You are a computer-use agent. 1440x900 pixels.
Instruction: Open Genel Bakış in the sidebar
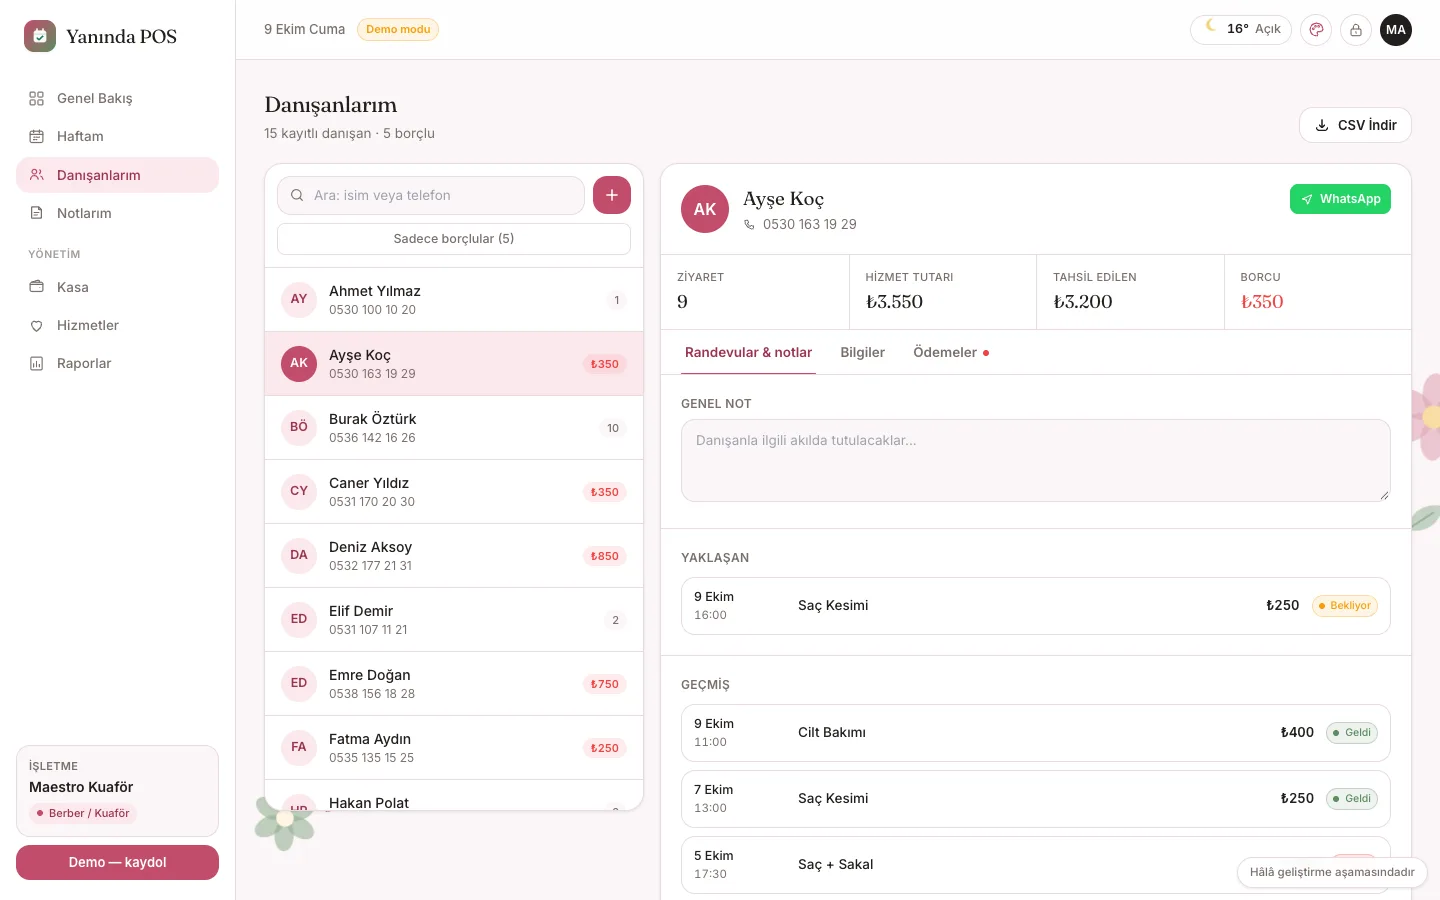point(117,98)
